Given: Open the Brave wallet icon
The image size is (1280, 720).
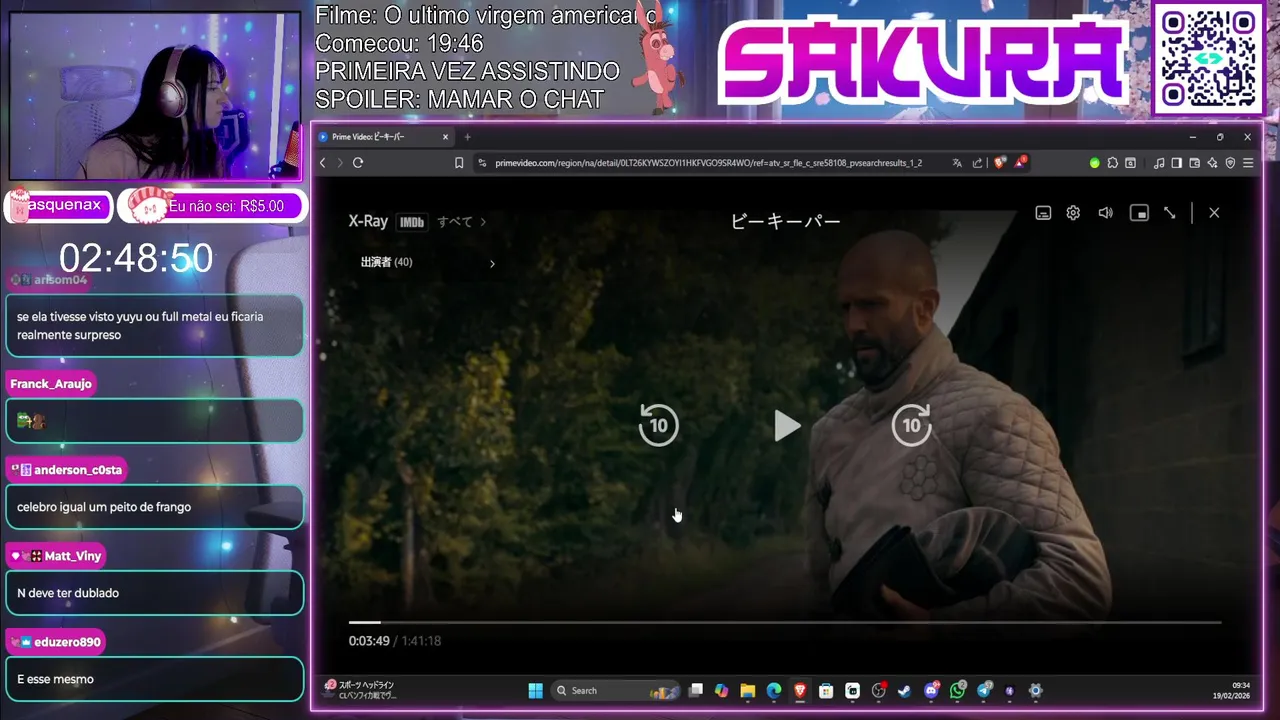Looking at the screenshot, I should click(x=1195, y=163).
